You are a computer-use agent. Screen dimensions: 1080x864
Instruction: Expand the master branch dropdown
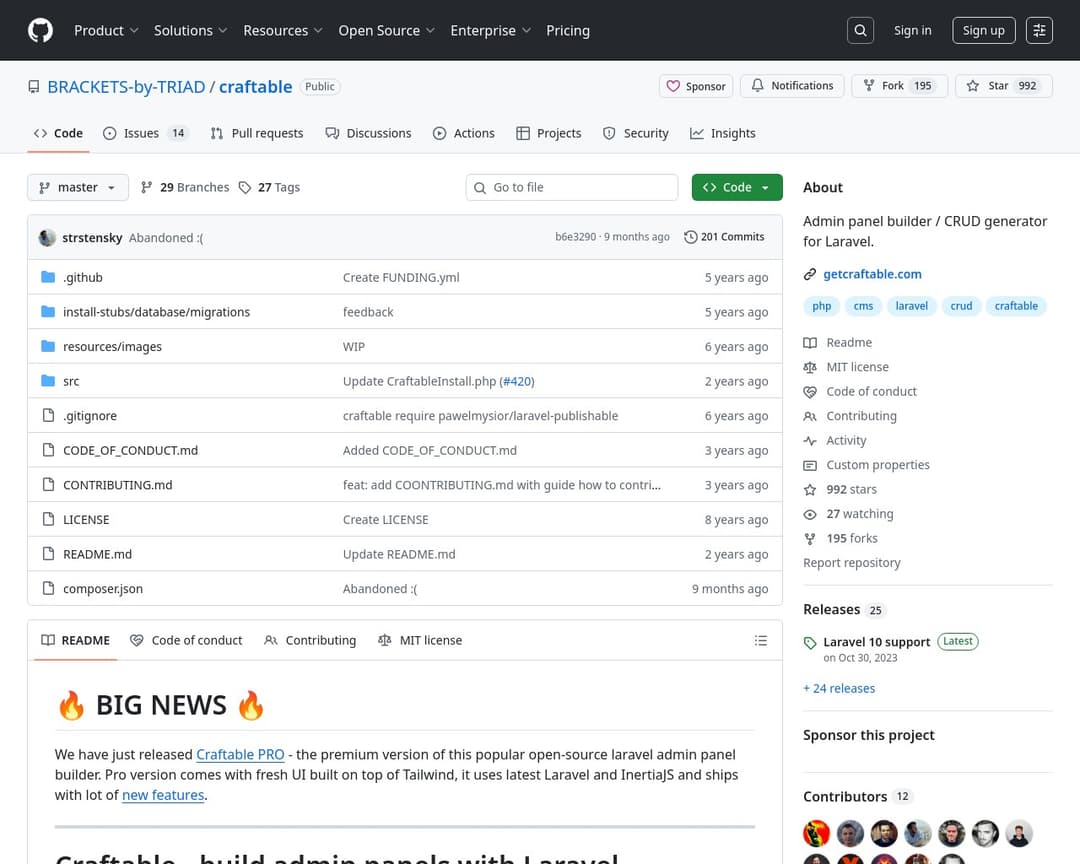78,188
